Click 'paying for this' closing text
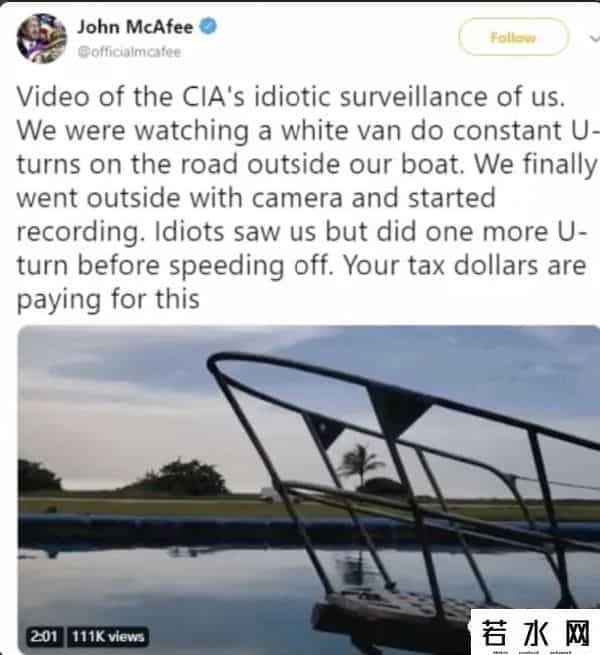The height and width of the screenshot is (655, 600). point(108,300)
